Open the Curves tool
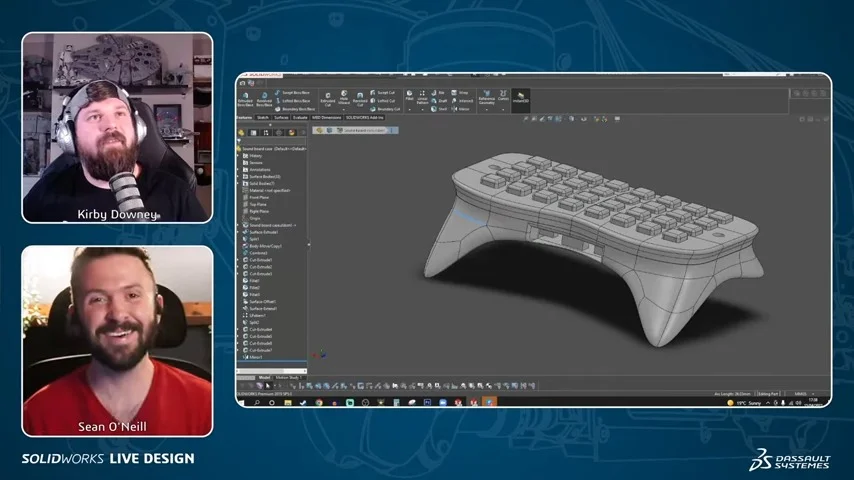 click(503, 96)
